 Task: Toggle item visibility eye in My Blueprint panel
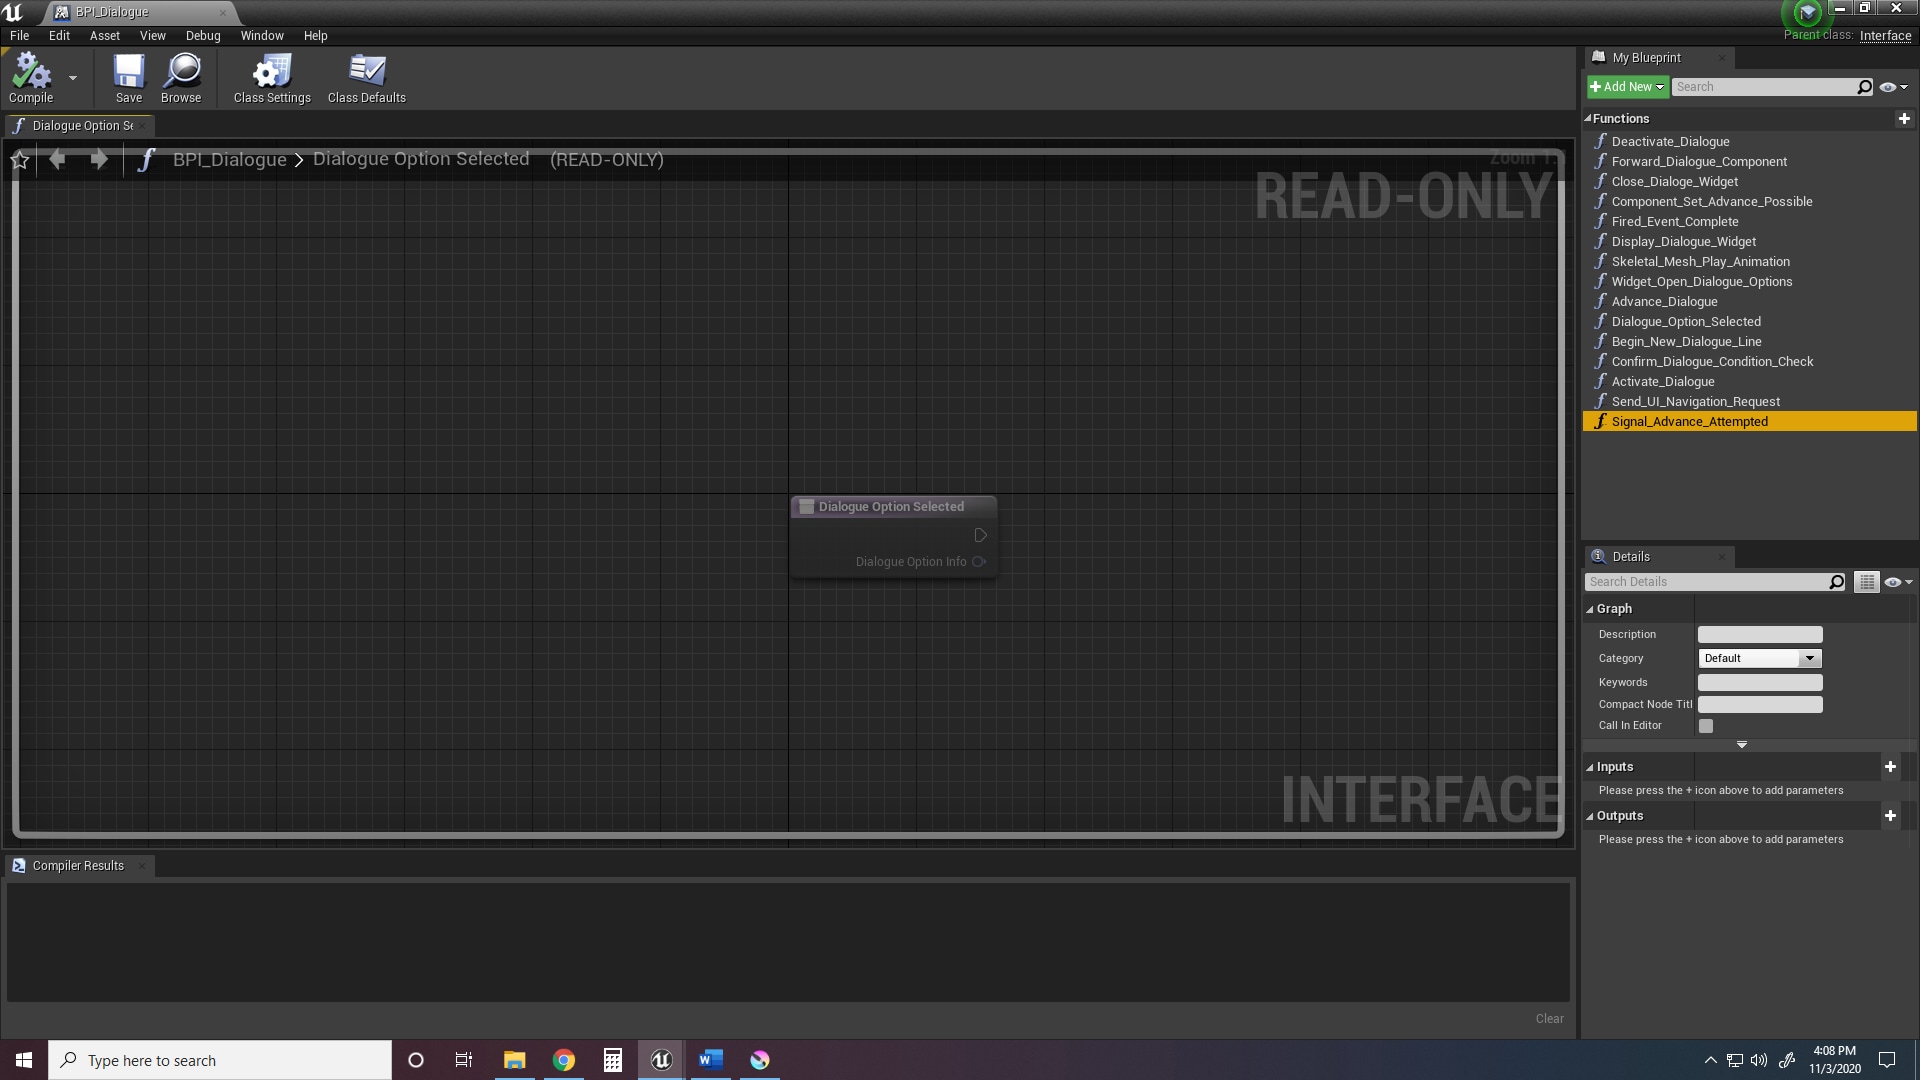pos(1890,87)
